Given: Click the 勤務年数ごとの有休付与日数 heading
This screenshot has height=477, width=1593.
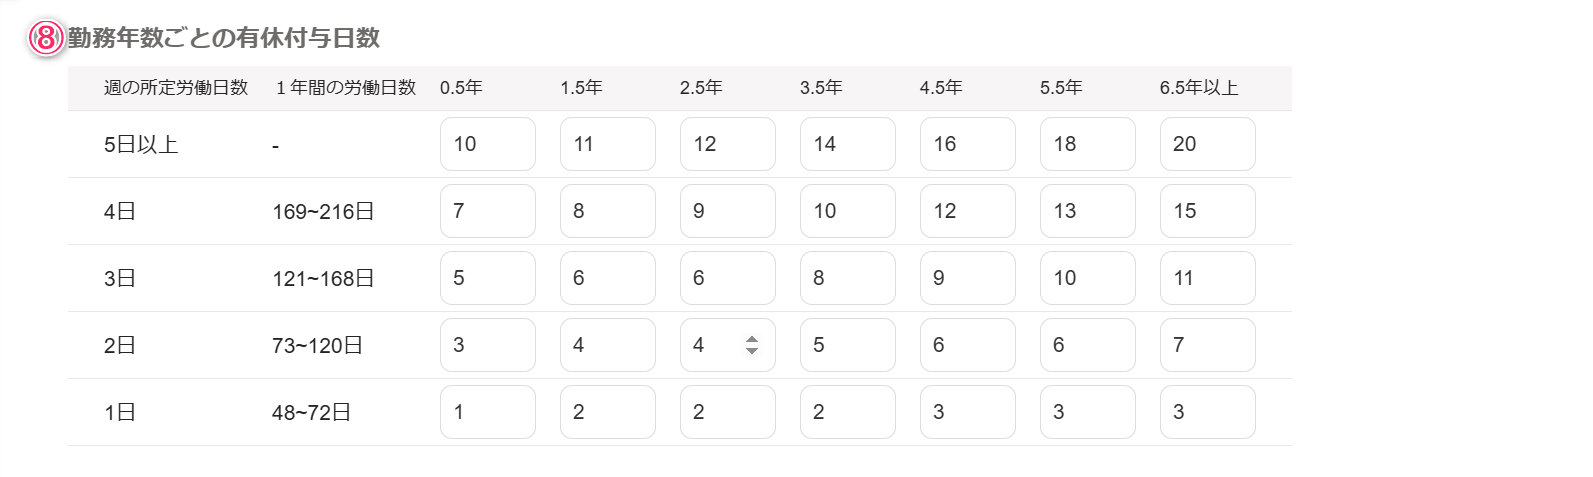Looking at the screenshot, I should pos(224,38).
